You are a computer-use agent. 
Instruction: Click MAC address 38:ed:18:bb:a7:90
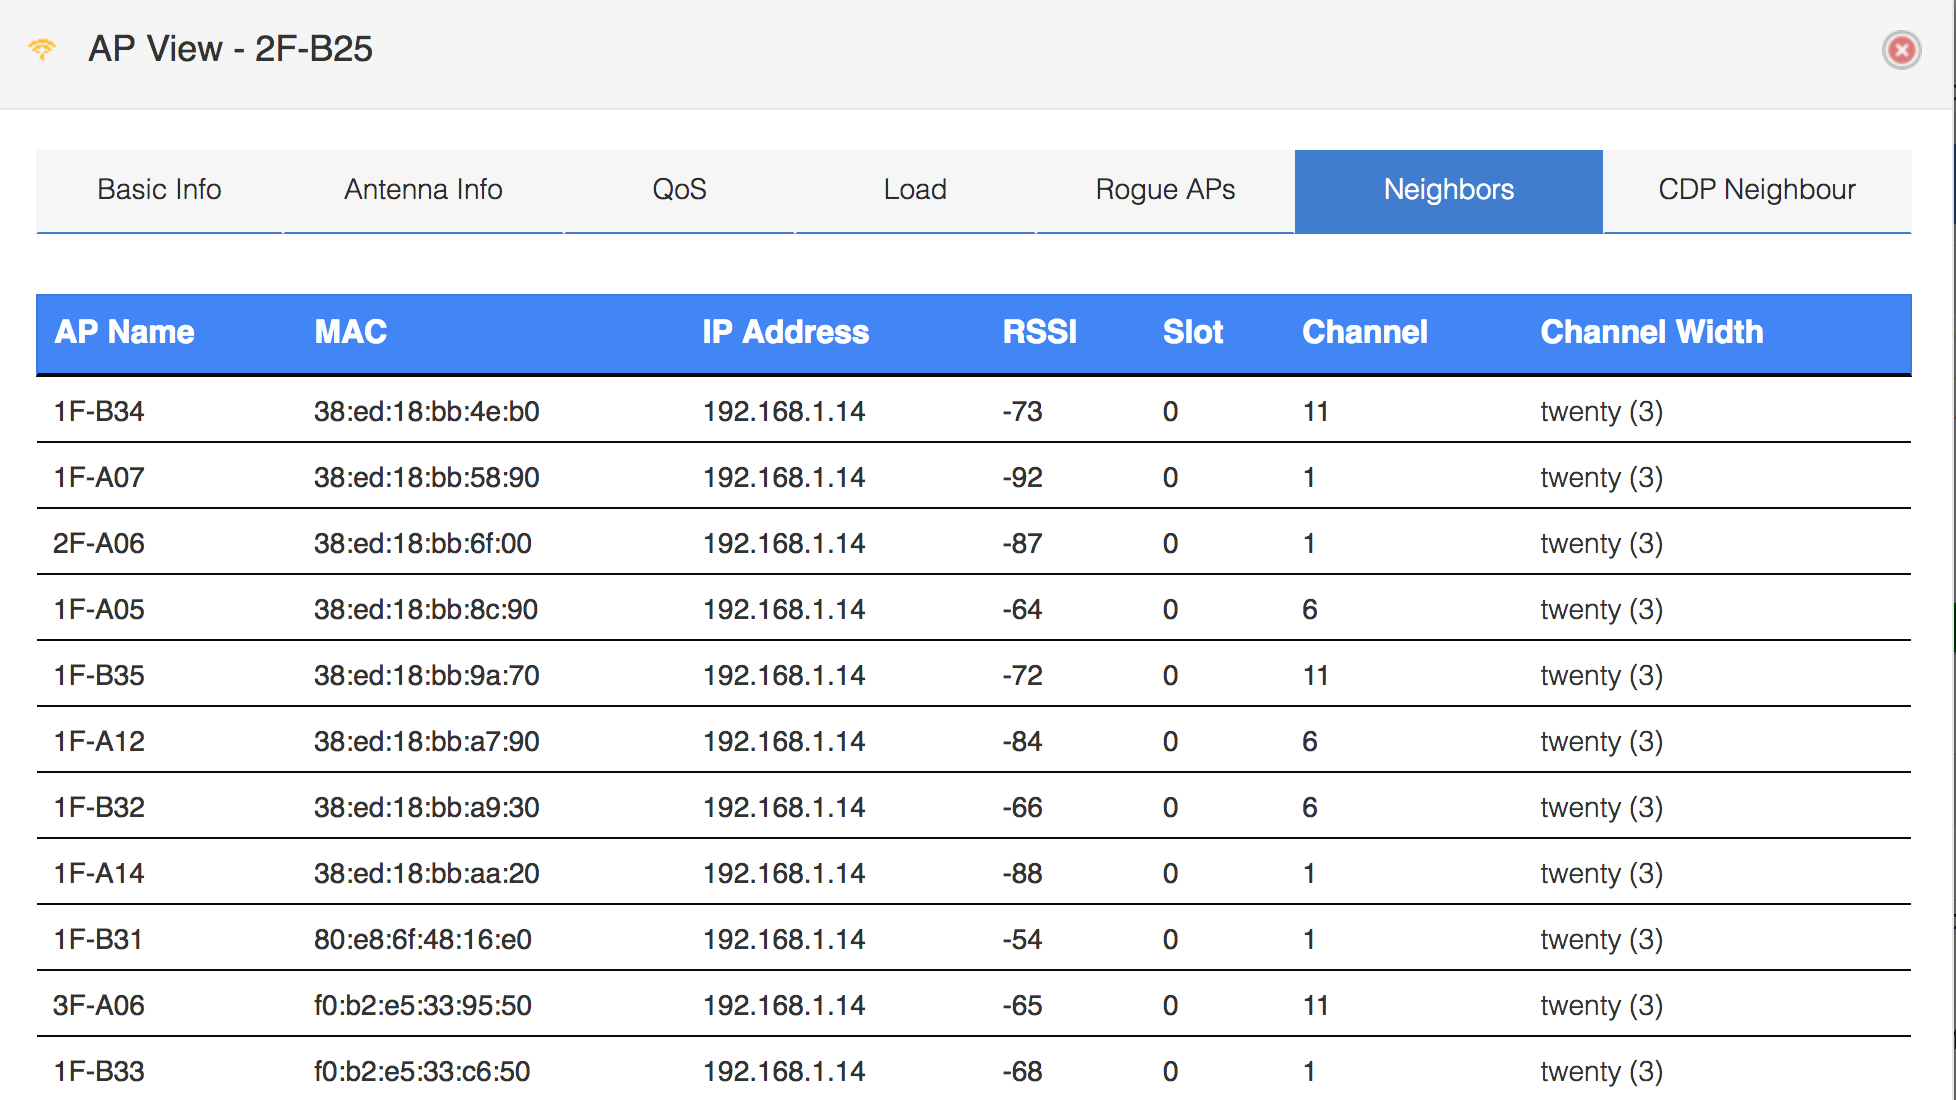click(427, 741)
